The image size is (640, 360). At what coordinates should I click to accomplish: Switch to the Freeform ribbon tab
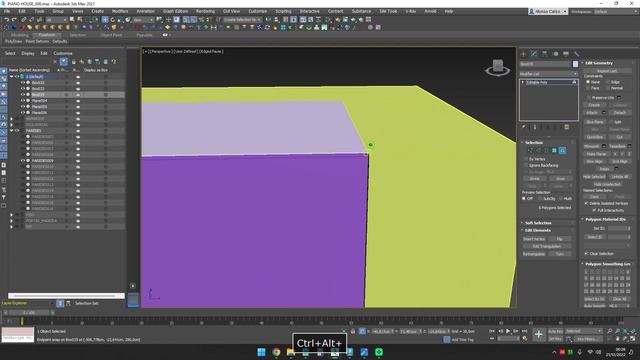[47, 35]
